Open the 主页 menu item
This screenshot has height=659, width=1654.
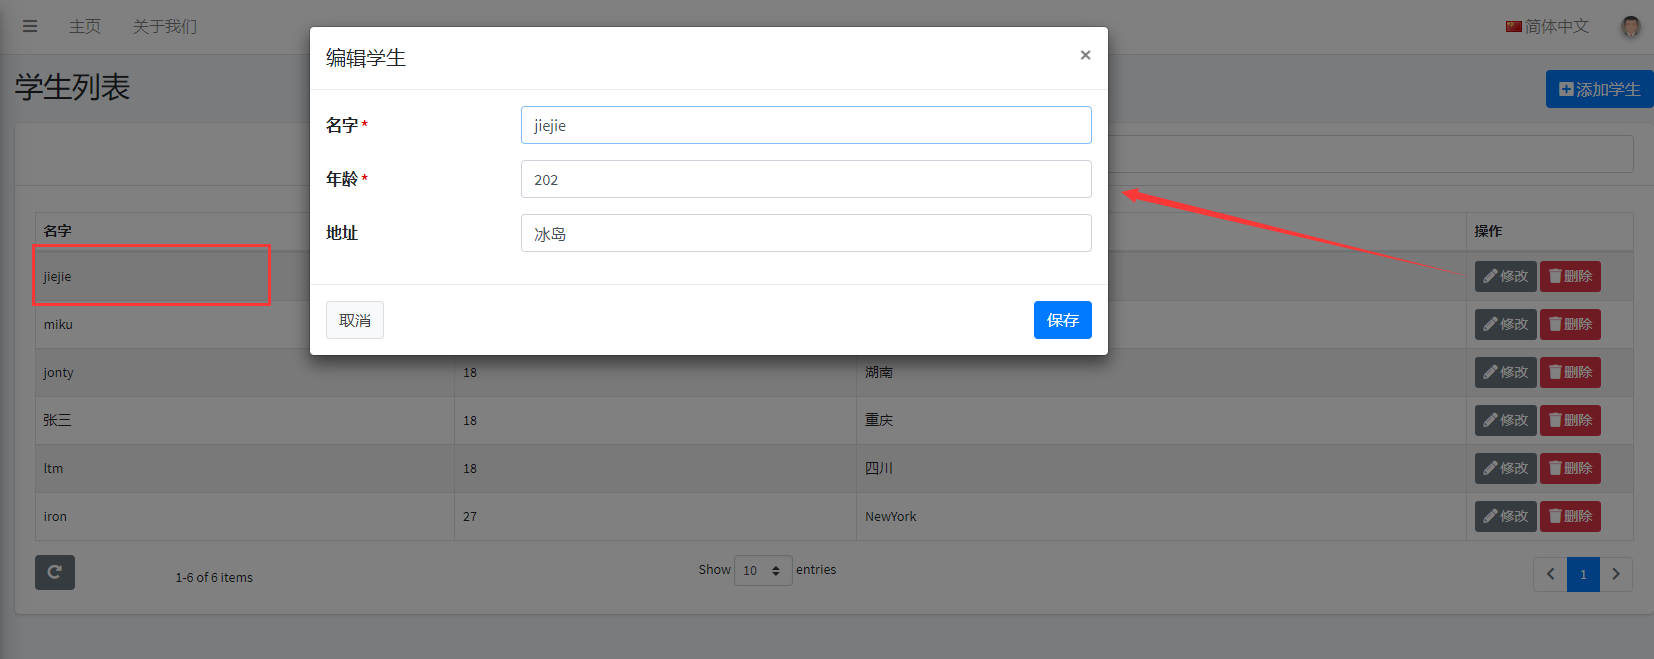click(x=85, y=26)
